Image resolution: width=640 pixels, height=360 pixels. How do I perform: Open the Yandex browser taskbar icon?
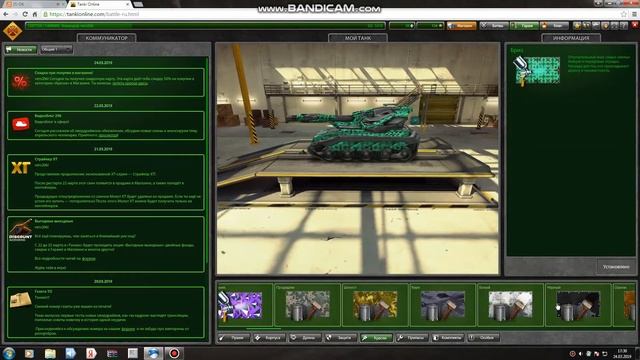tap(91, 353)
